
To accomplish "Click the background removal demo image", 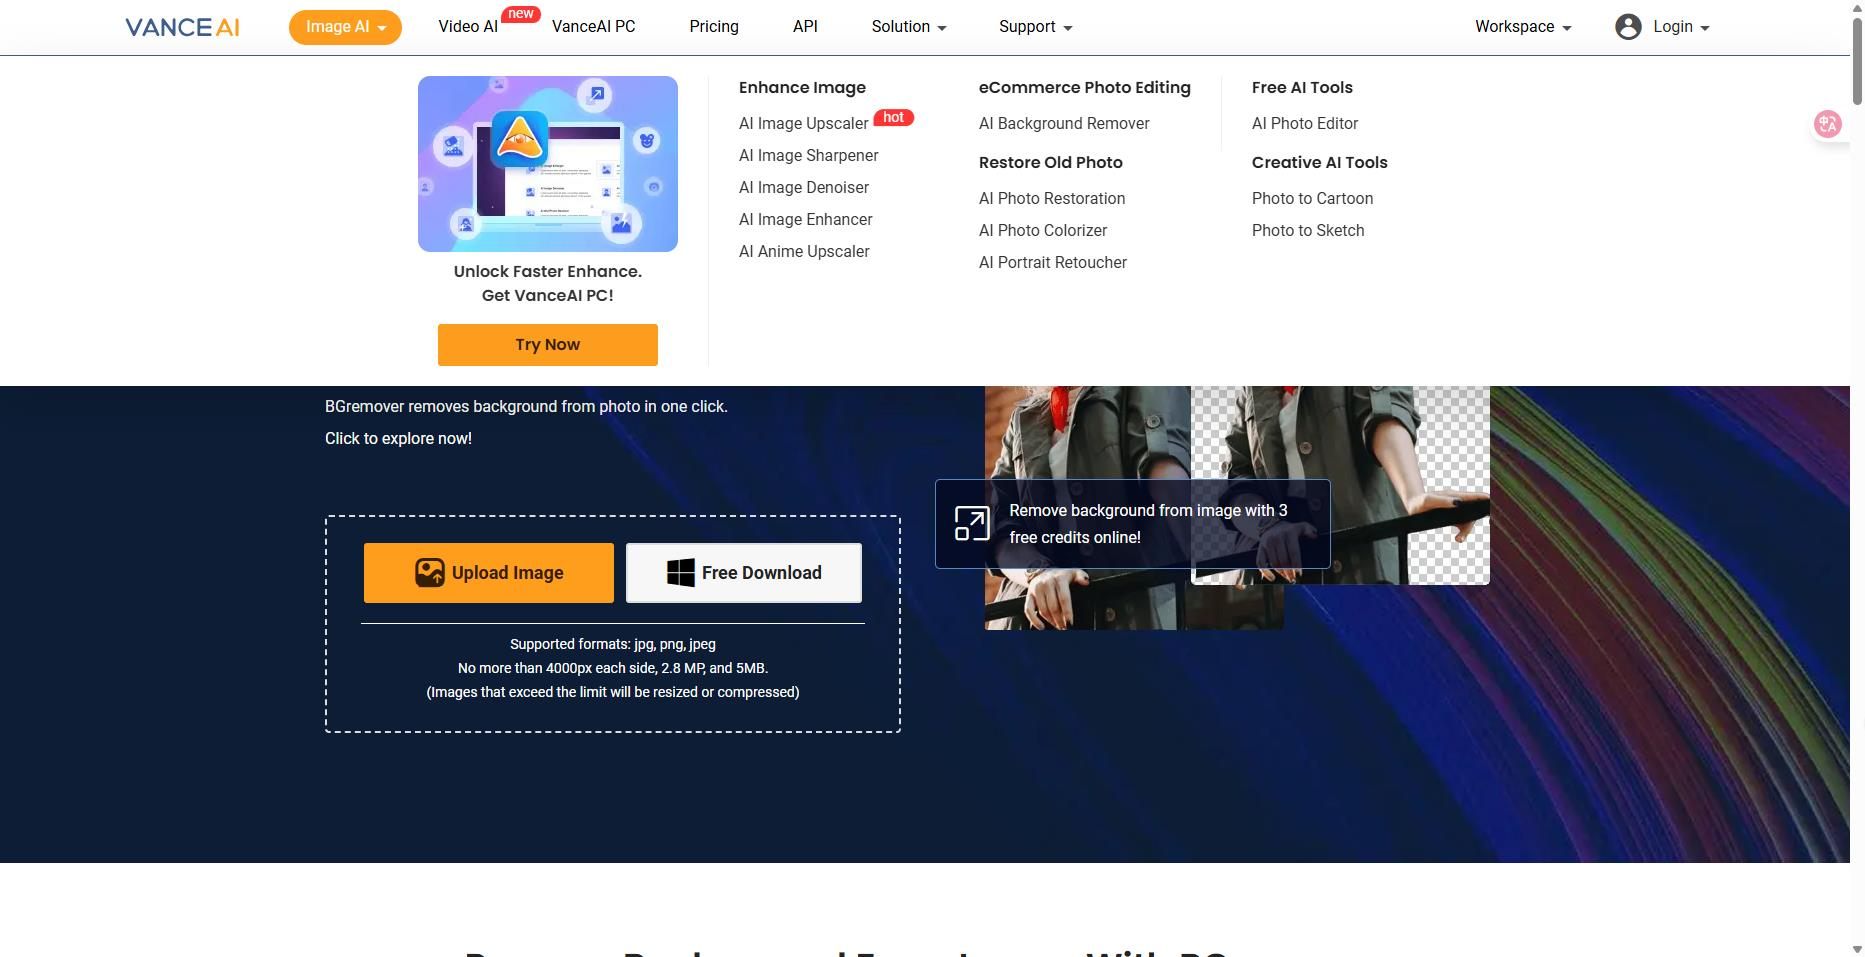I will pyautogui.click(x=1237, y=507).
